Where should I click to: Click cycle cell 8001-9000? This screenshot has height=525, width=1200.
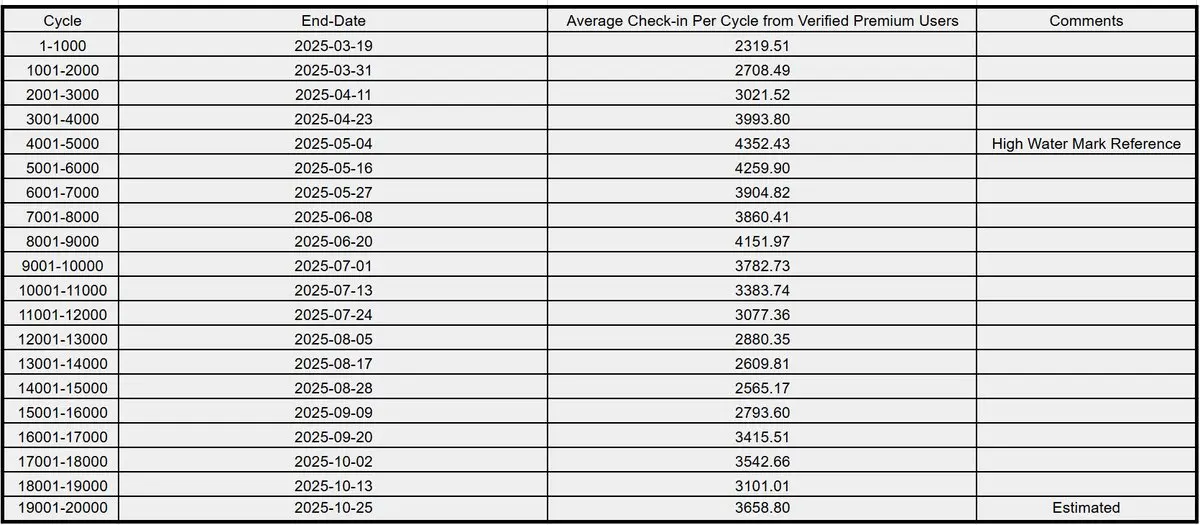click(62, 241)
